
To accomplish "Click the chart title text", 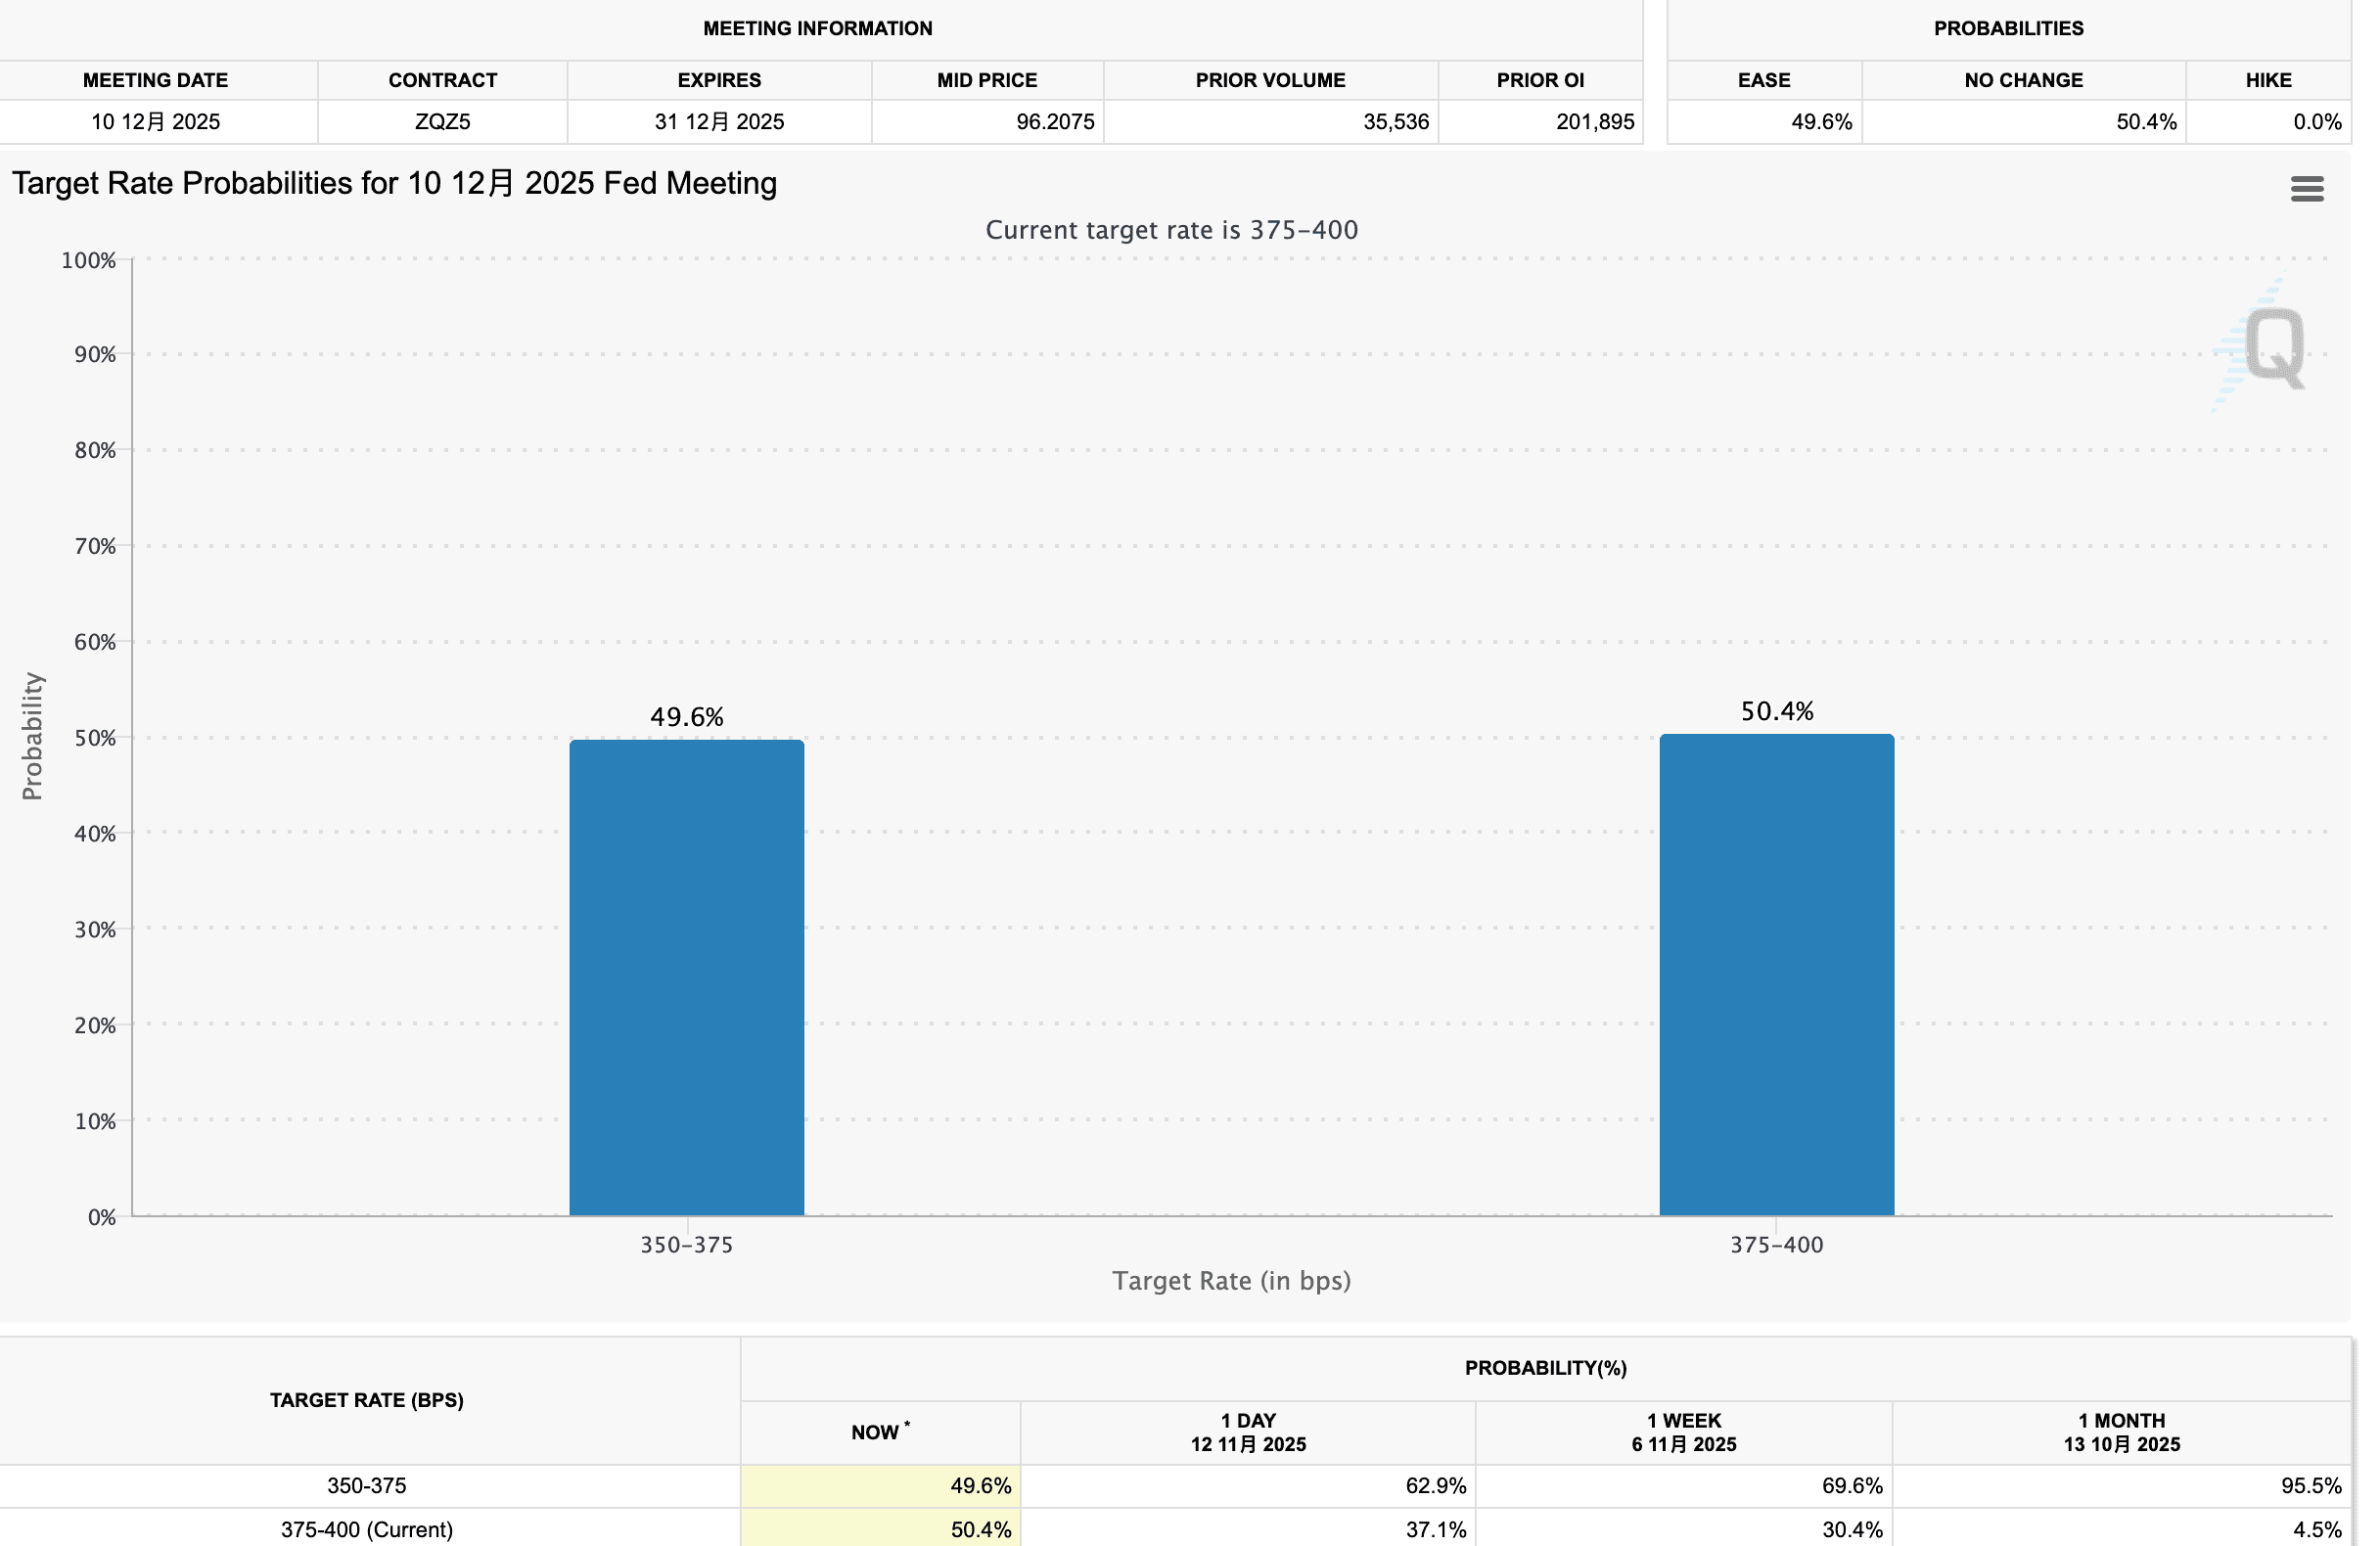I will tap(394, 183).
